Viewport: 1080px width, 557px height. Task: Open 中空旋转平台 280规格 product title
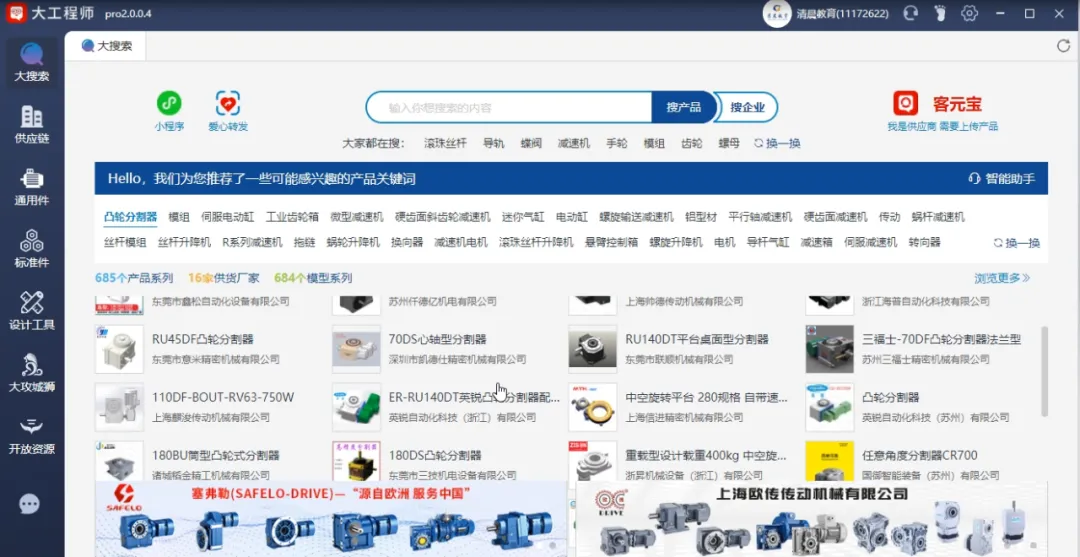click(706, 397)
